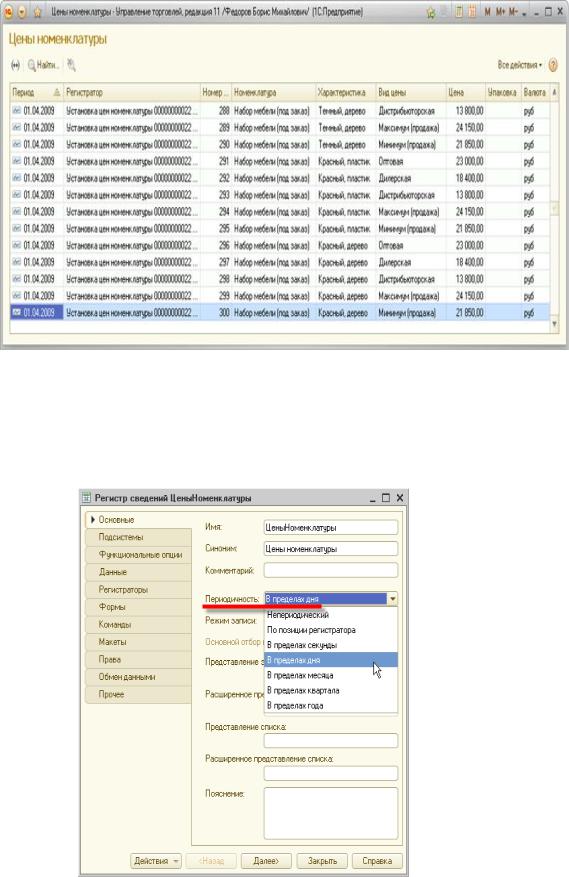Viewport: 569px width, 877px height.
Task: Click the table scrollbar down arrow
Action: click(554, 324)
